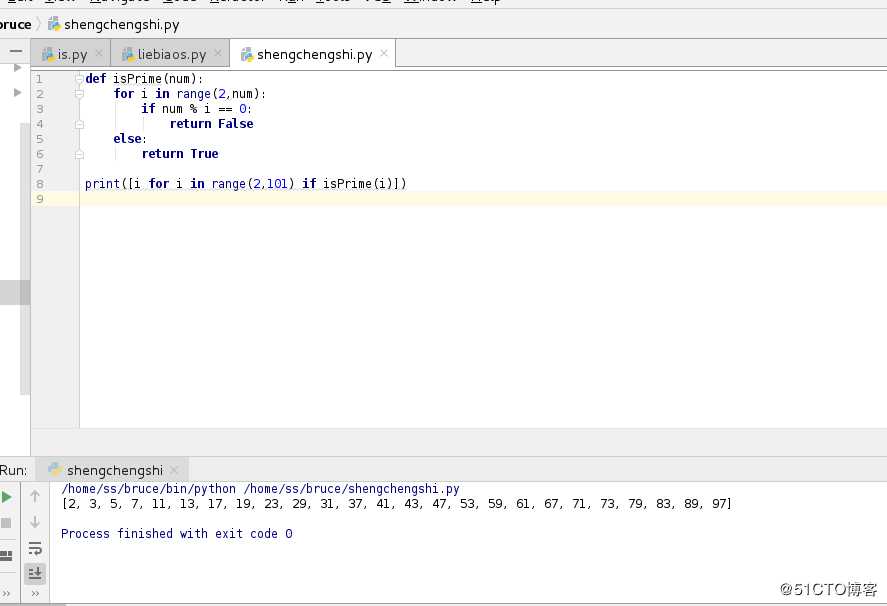Click fold end marker at line 6

click(x=79, y=154)
